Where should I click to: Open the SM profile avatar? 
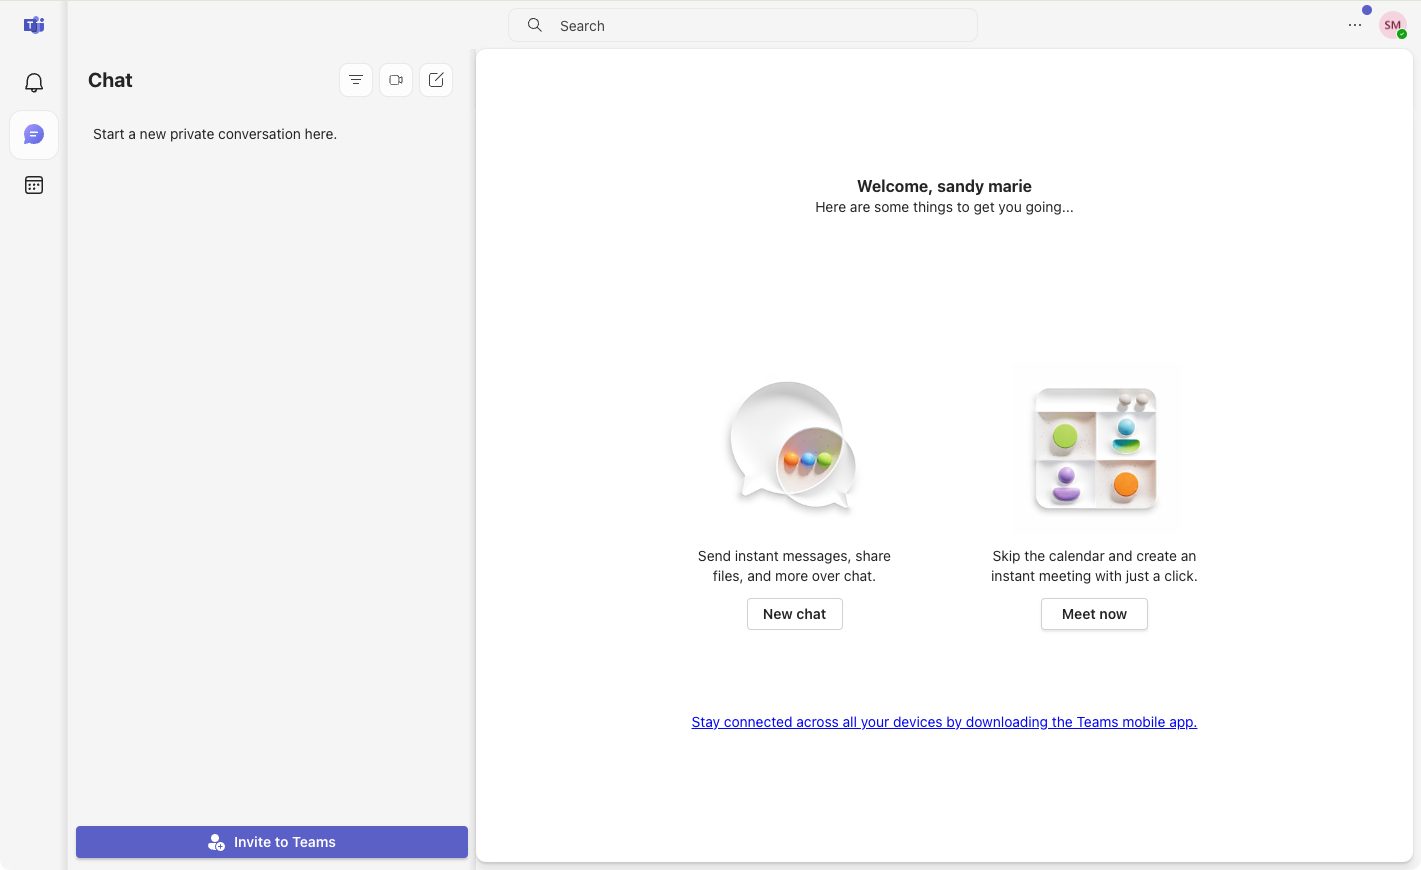1392,25
